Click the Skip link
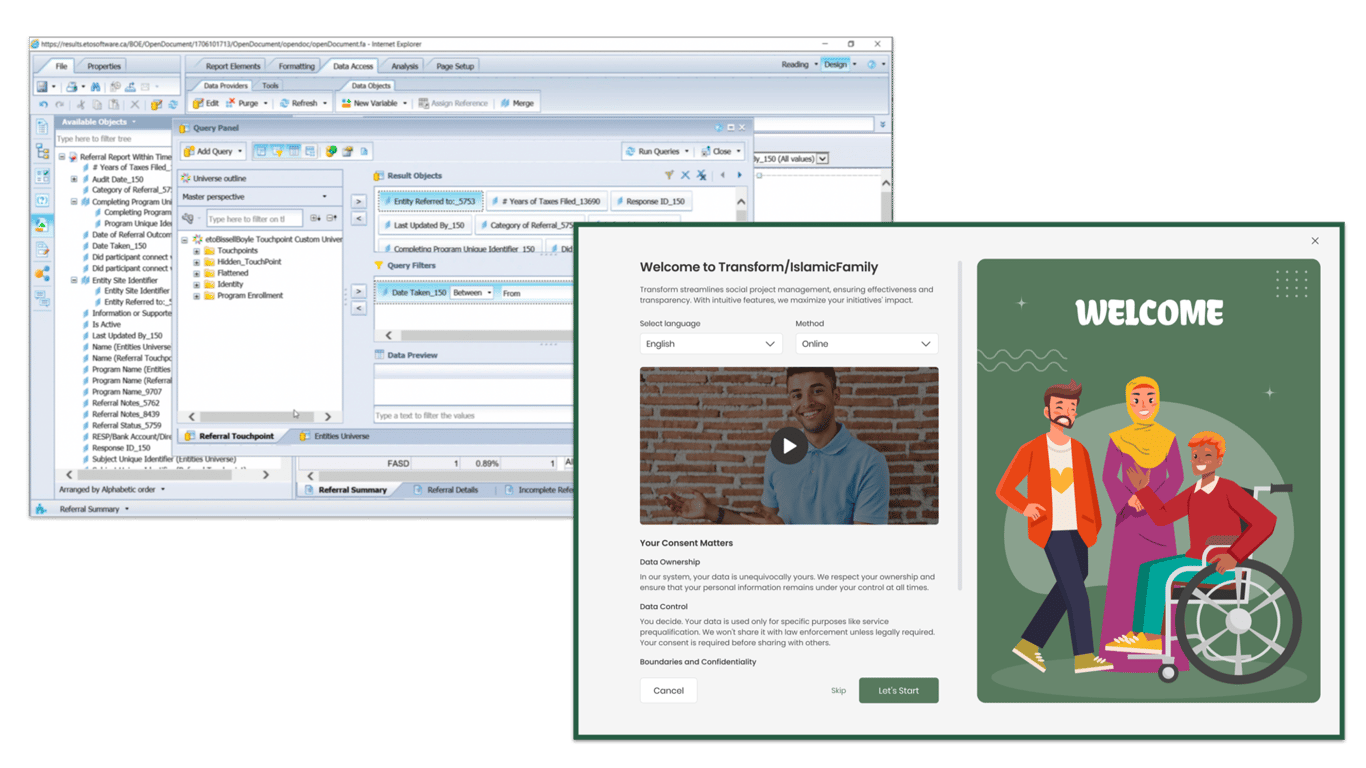 click(838, 691)
